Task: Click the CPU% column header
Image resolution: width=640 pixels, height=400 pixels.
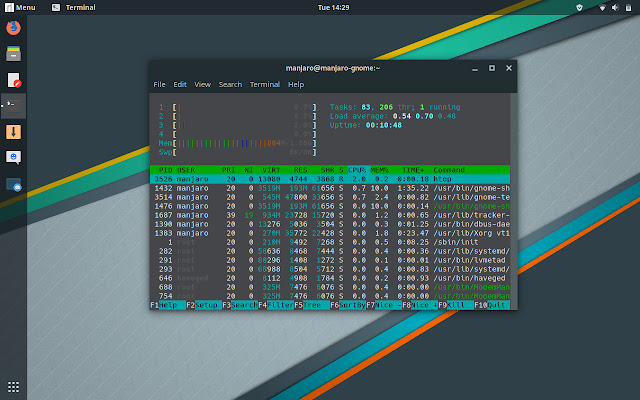Action: (357, 170)
